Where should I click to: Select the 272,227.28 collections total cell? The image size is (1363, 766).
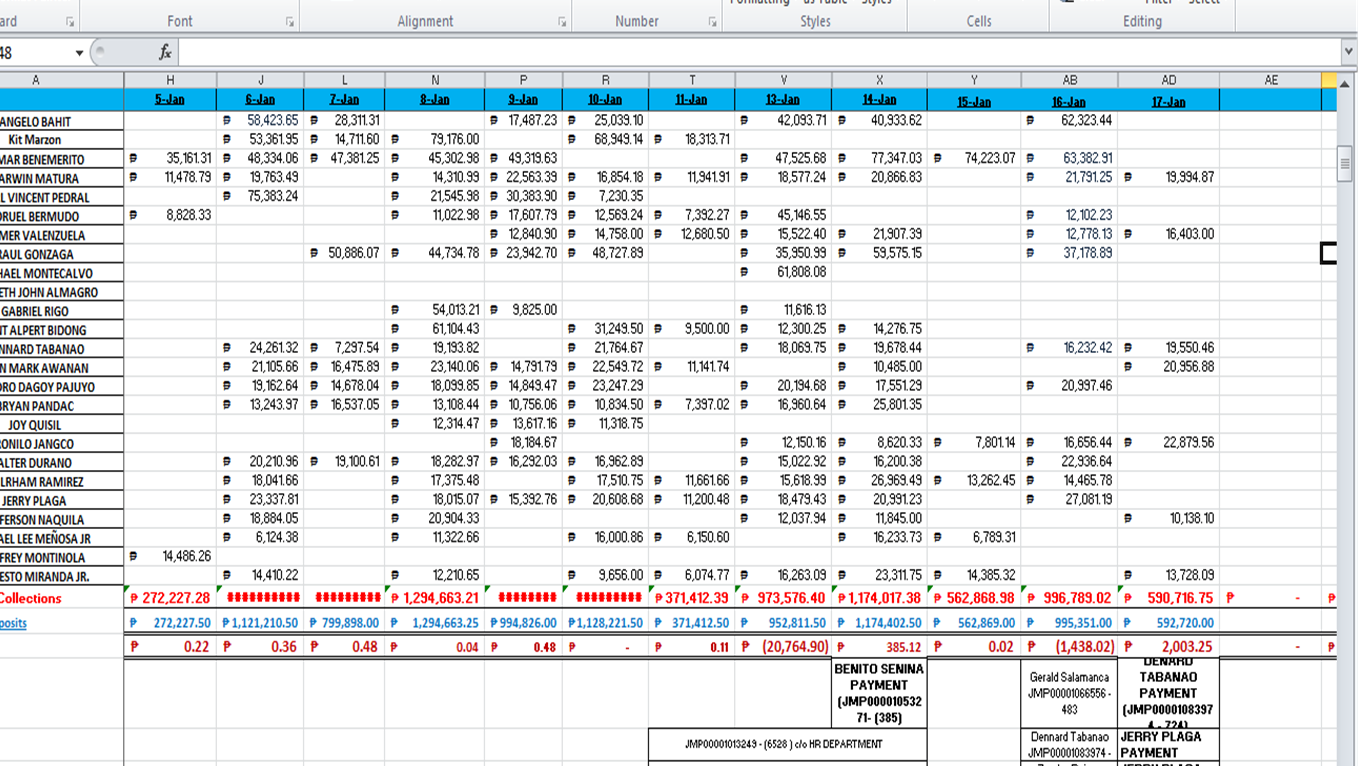pyautogui.click(x=170, y=598)
